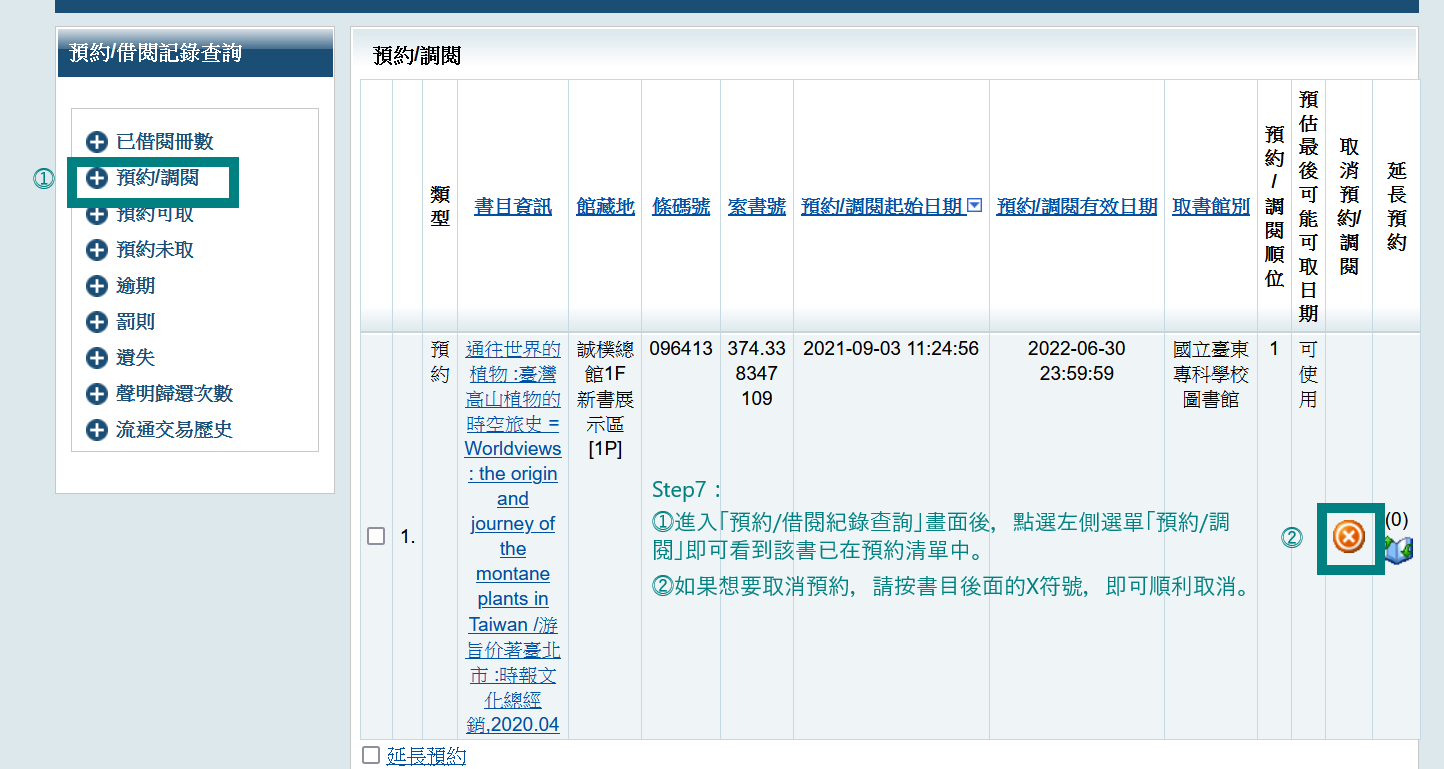1444x769 pixels.
Task: Open the book title link 通往世界的植物
Action: pyautogui.click(x=513, y=537)
